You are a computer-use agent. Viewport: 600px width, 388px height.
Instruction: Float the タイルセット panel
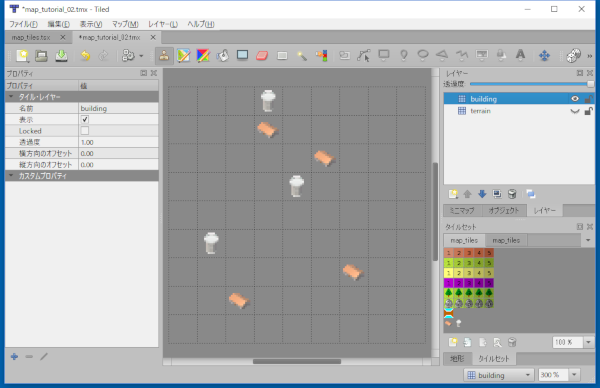(580, 227)
